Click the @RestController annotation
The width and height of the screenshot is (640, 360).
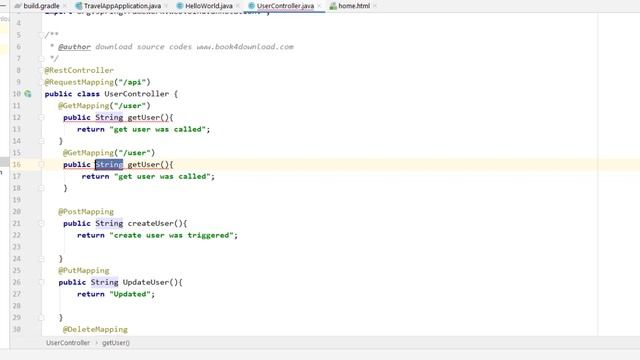pos(79,70)
